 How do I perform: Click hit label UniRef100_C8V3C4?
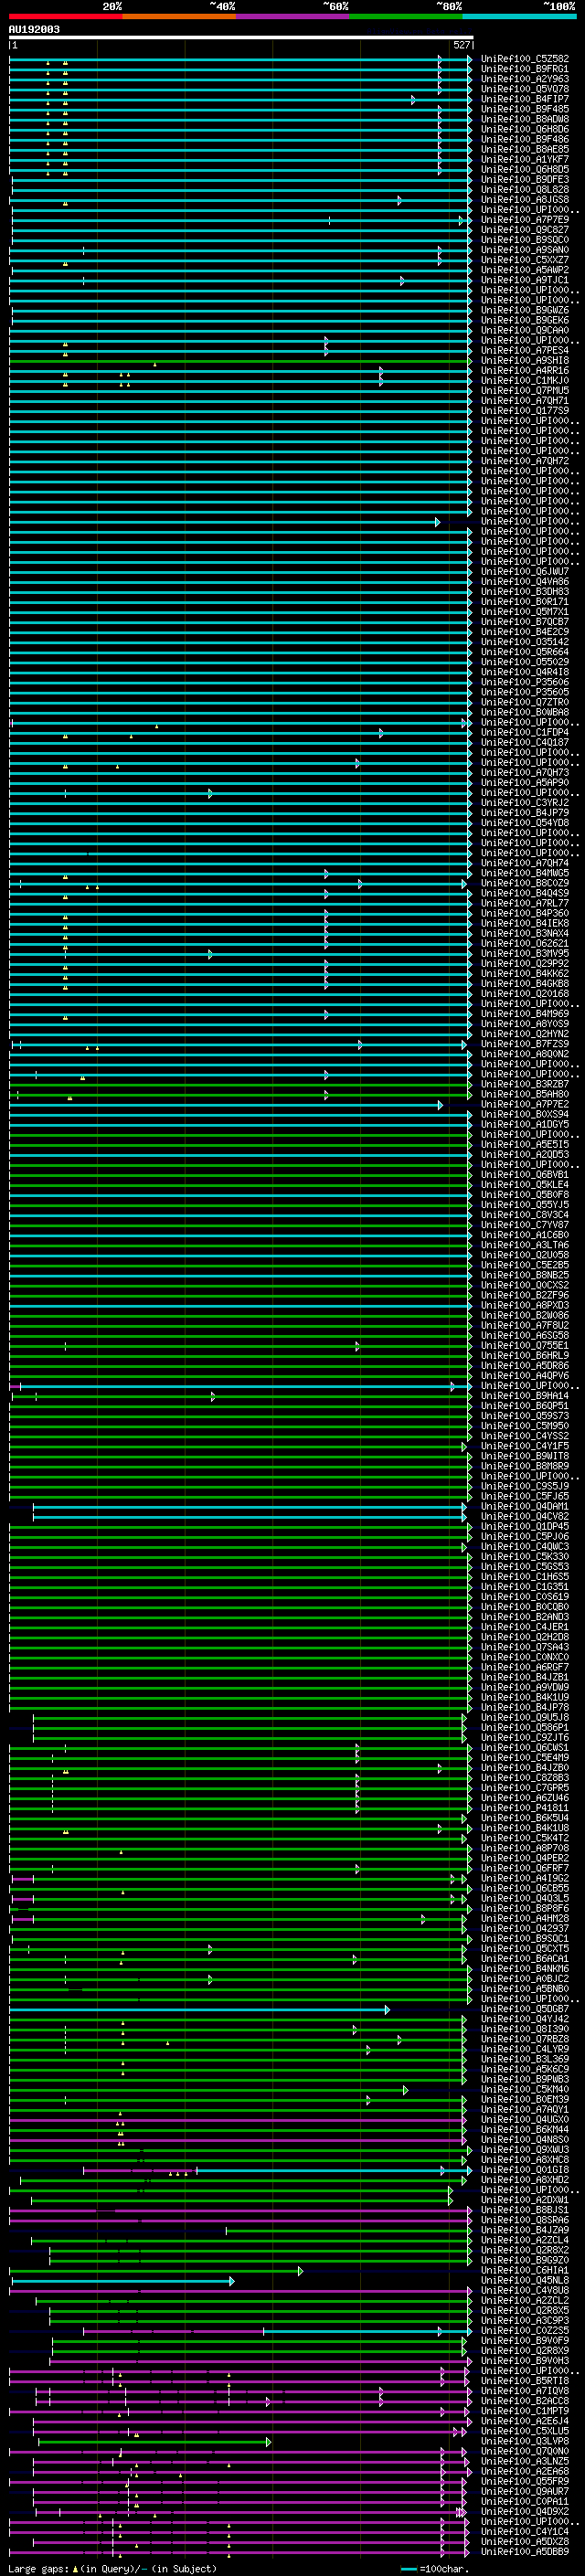tap(525, 1215)
